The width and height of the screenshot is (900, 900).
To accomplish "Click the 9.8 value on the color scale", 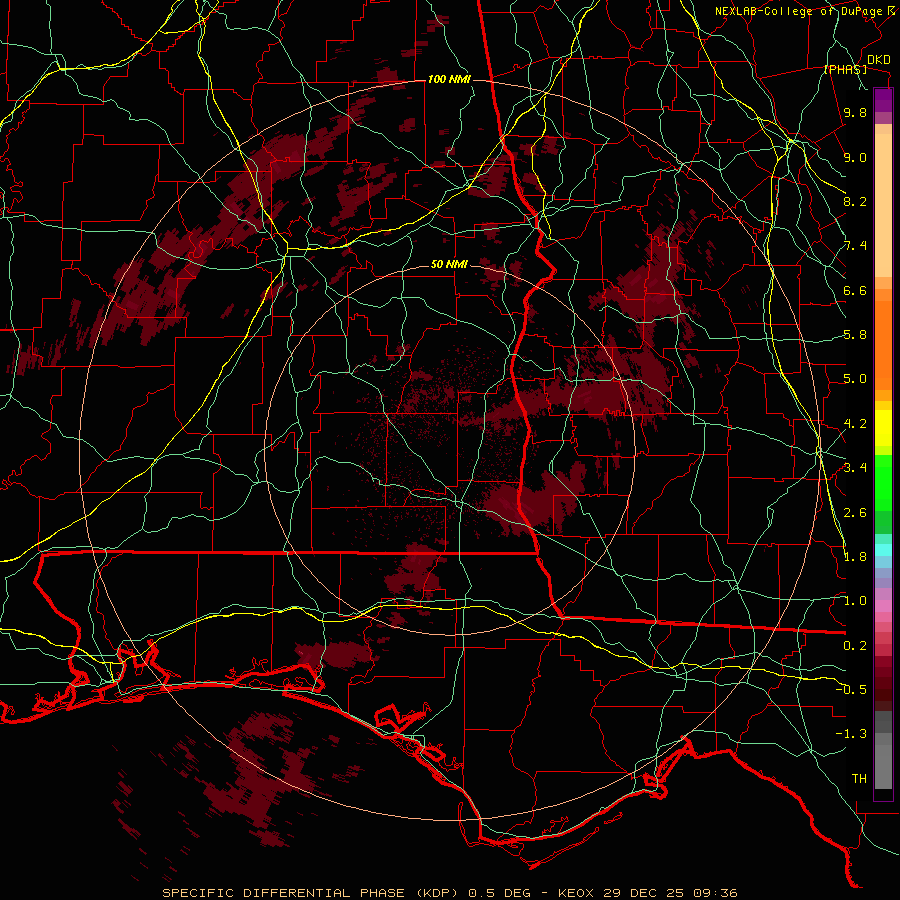I will point(855,113).
